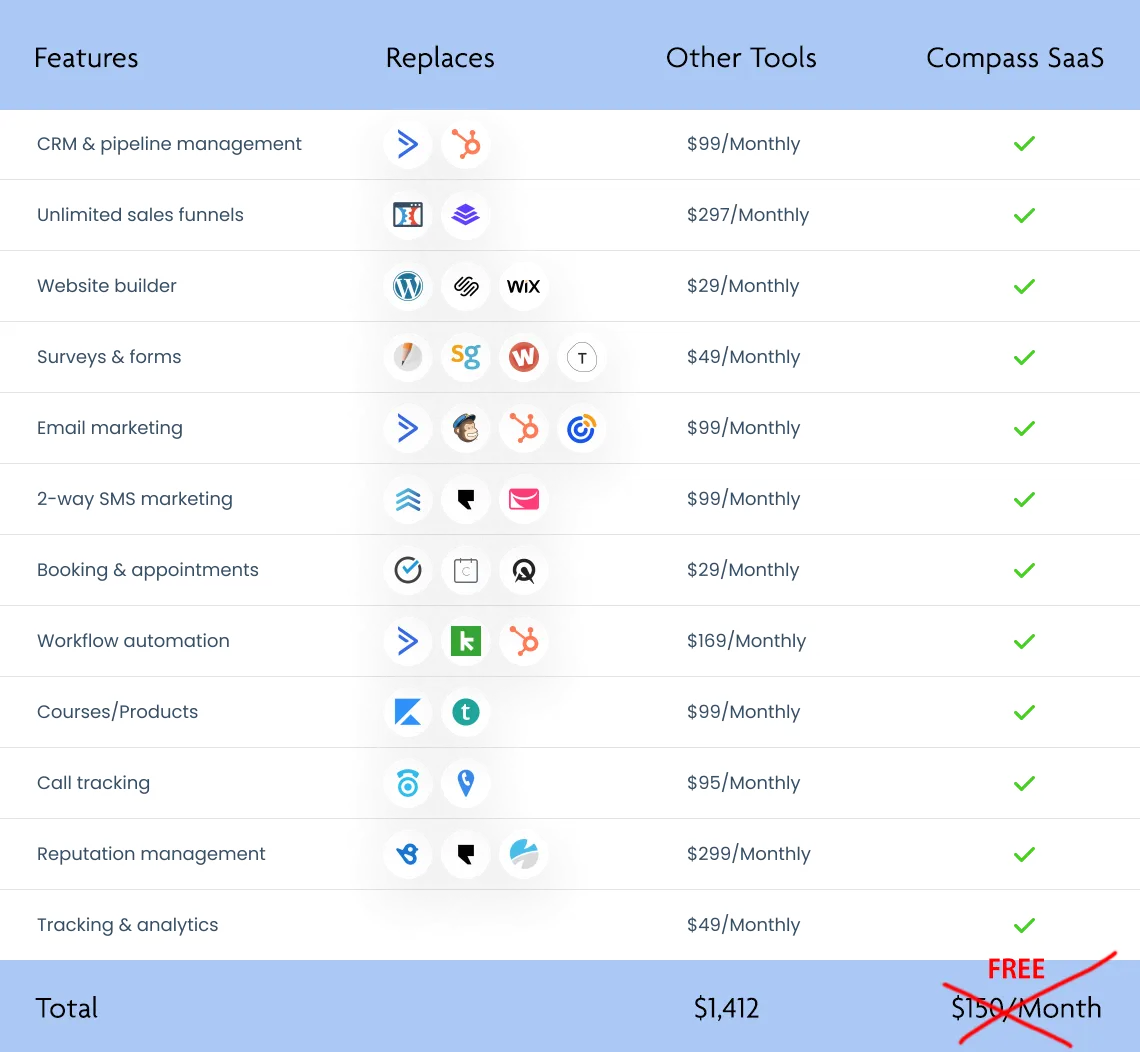This screenshot has width=1140, height=1052.
Task: Click the 'Courses/Products' feature label
Action: 117,712
